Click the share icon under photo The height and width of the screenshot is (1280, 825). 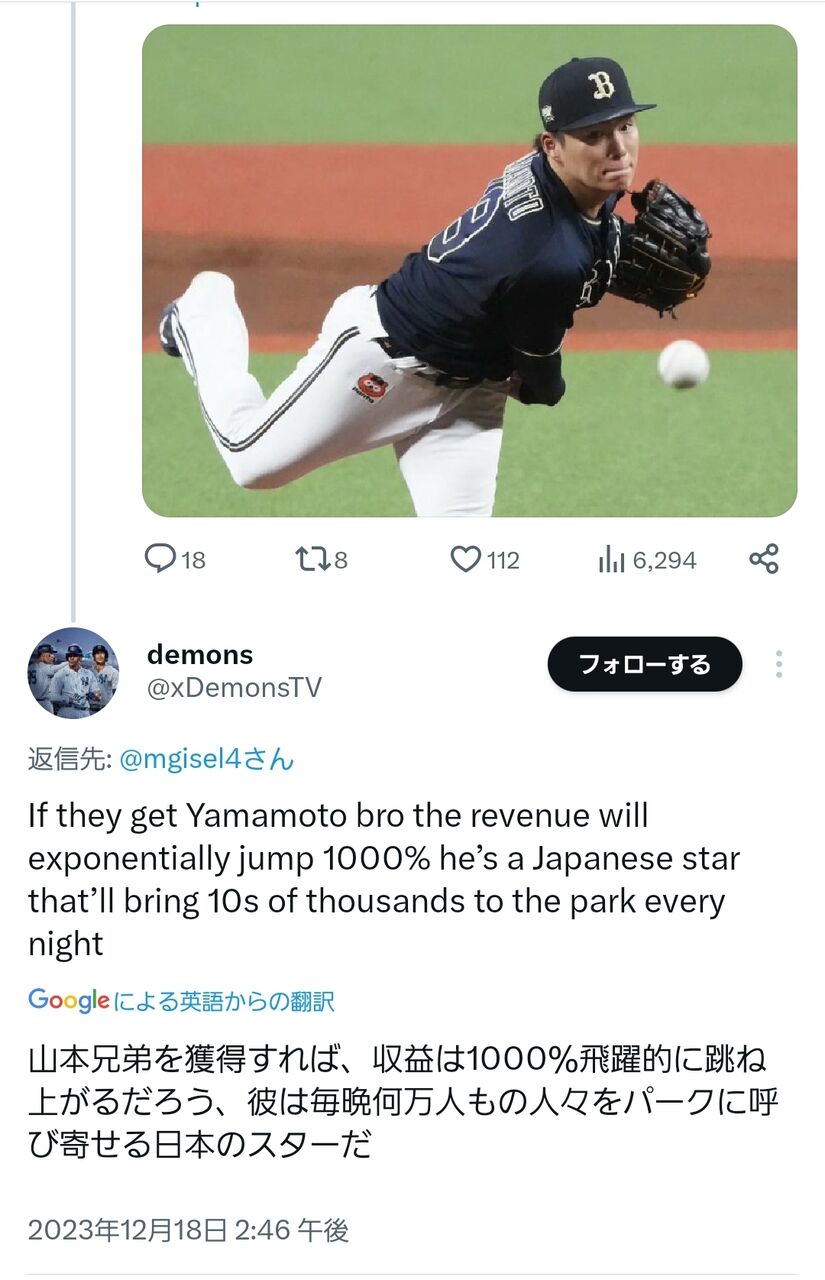(x=764, y=559)
